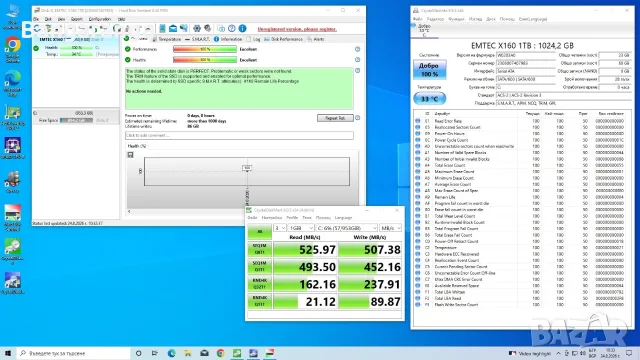The width and height of the screenshot is (640, 360).
Task: Click the 'Click to add comment' field
Action: [x=239, y=136]
